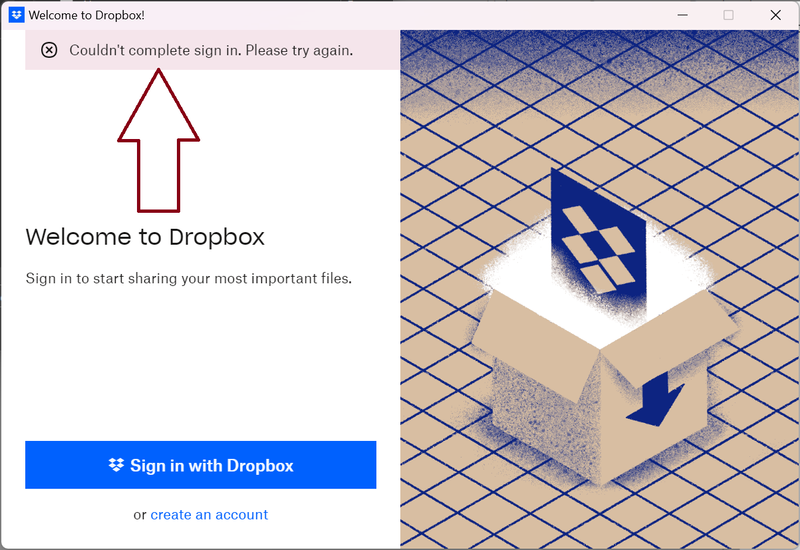Click the 'Welcome to Dropbox!' window title text
Image resolution: width=800 pixels, height=550 pixels.
point(86,15)
